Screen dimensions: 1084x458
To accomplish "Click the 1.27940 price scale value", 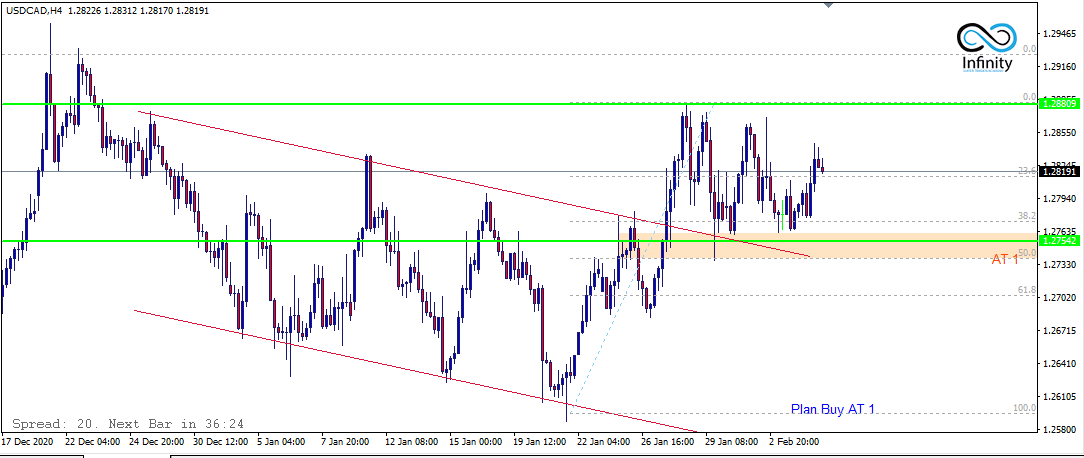I will [x=1059, y=199].
